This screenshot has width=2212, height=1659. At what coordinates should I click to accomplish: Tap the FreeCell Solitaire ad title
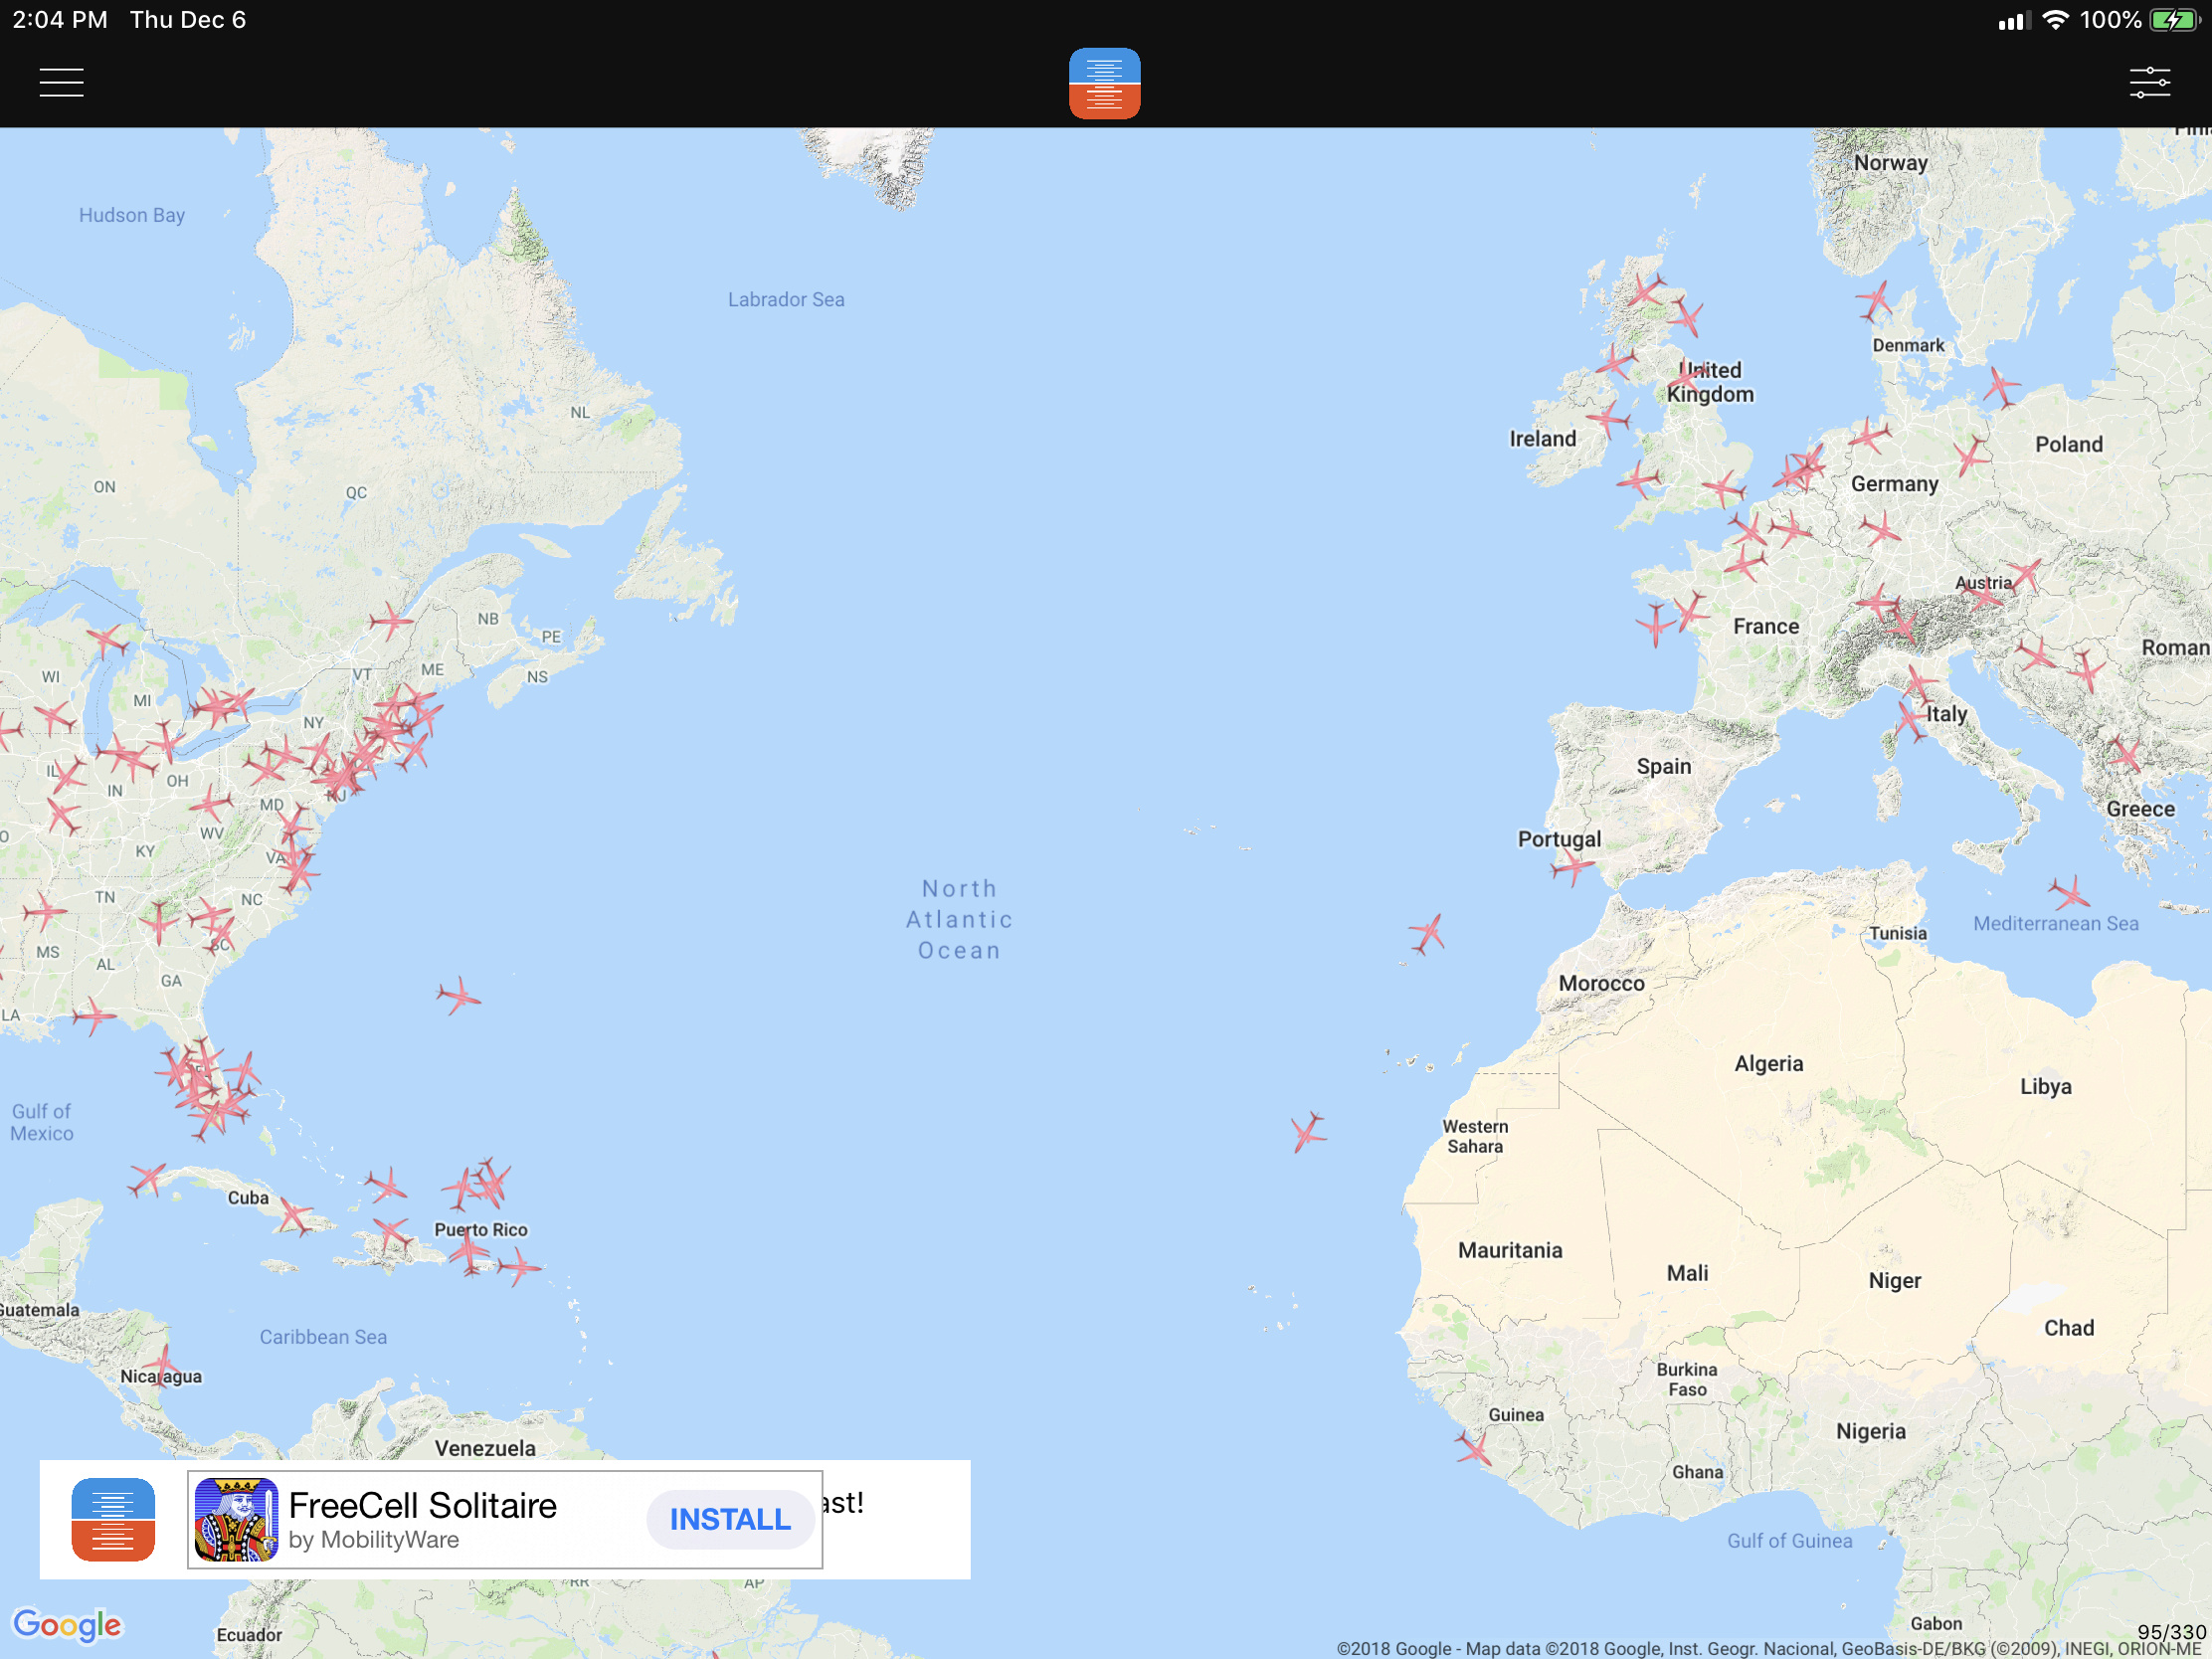(422, 1505)
